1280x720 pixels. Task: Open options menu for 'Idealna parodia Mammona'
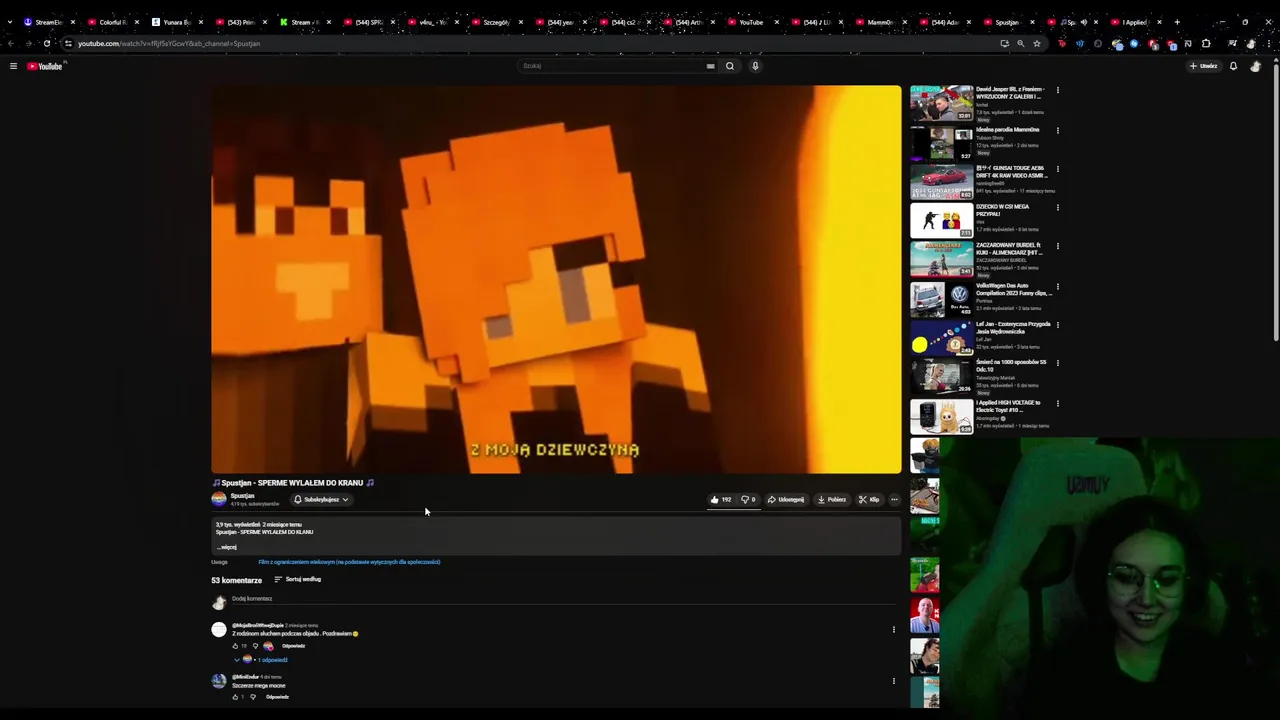(1057, 130)
